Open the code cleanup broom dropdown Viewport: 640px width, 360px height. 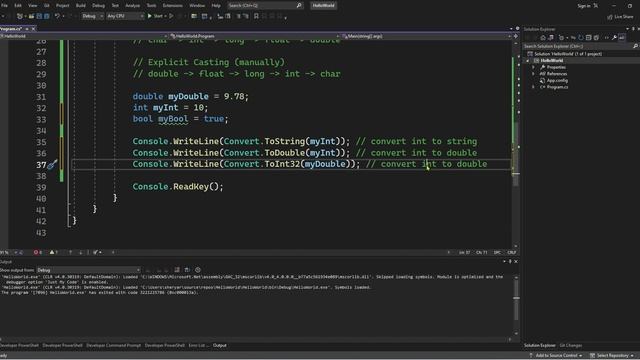[97, 253]
